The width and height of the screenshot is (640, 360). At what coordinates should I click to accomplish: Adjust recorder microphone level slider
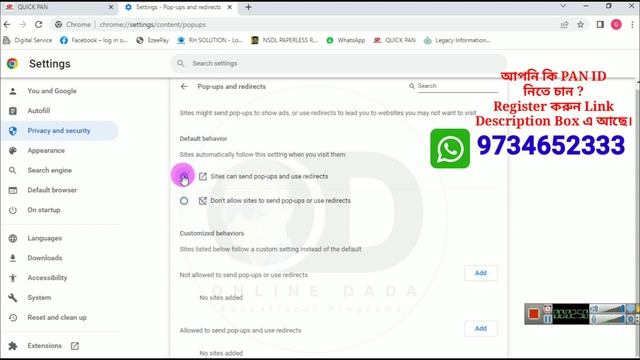(x=613, y=319)
